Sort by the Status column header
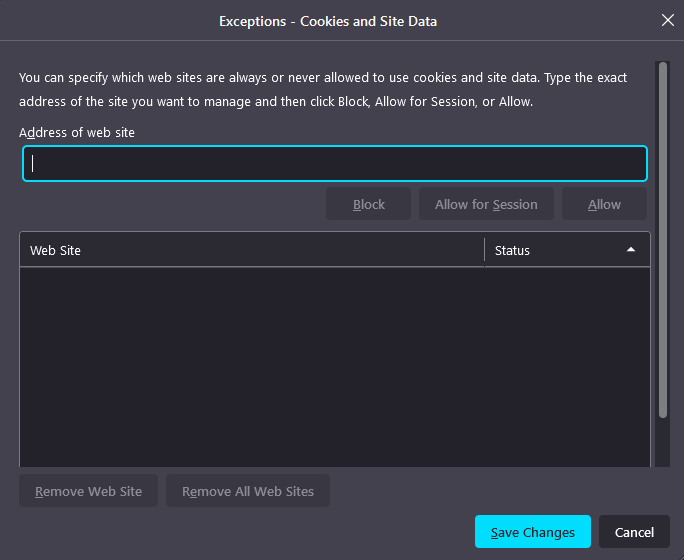 click(567, 250)
